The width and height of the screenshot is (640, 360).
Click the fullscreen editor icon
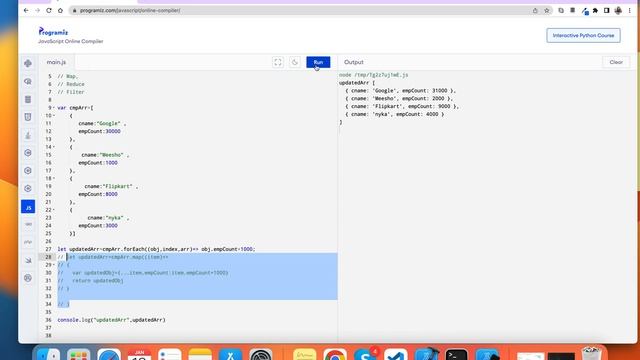[278, 62]
